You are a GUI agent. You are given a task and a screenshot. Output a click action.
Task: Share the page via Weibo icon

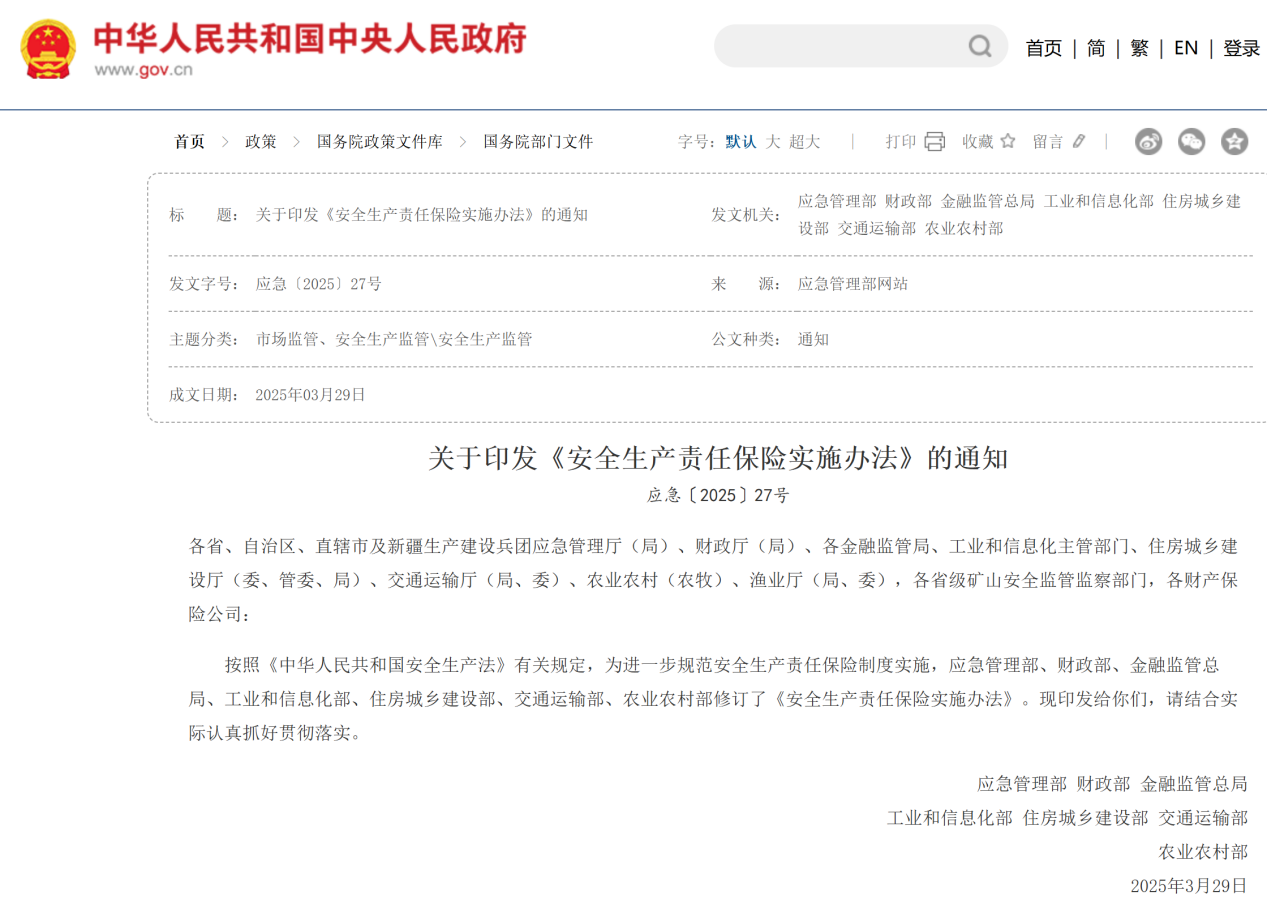1148,142
